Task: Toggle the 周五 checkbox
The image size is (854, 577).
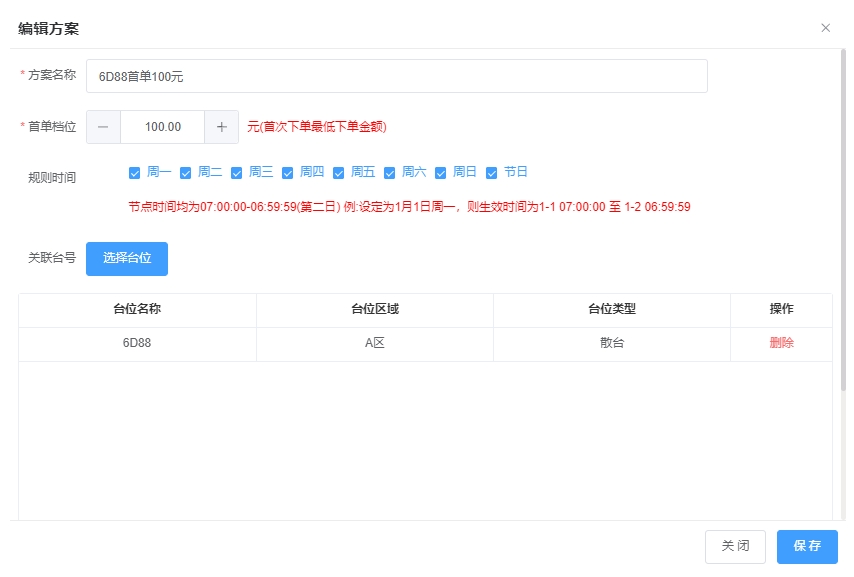Action: click(339, 172)
